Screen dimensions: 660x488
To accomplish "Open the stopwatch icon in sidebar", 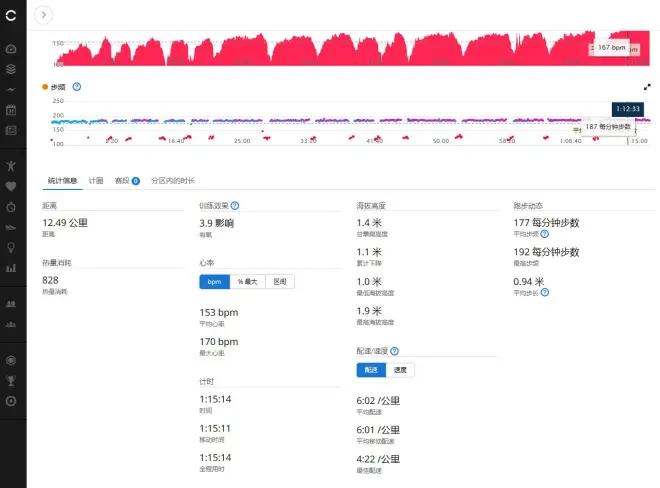I will 11,206.
